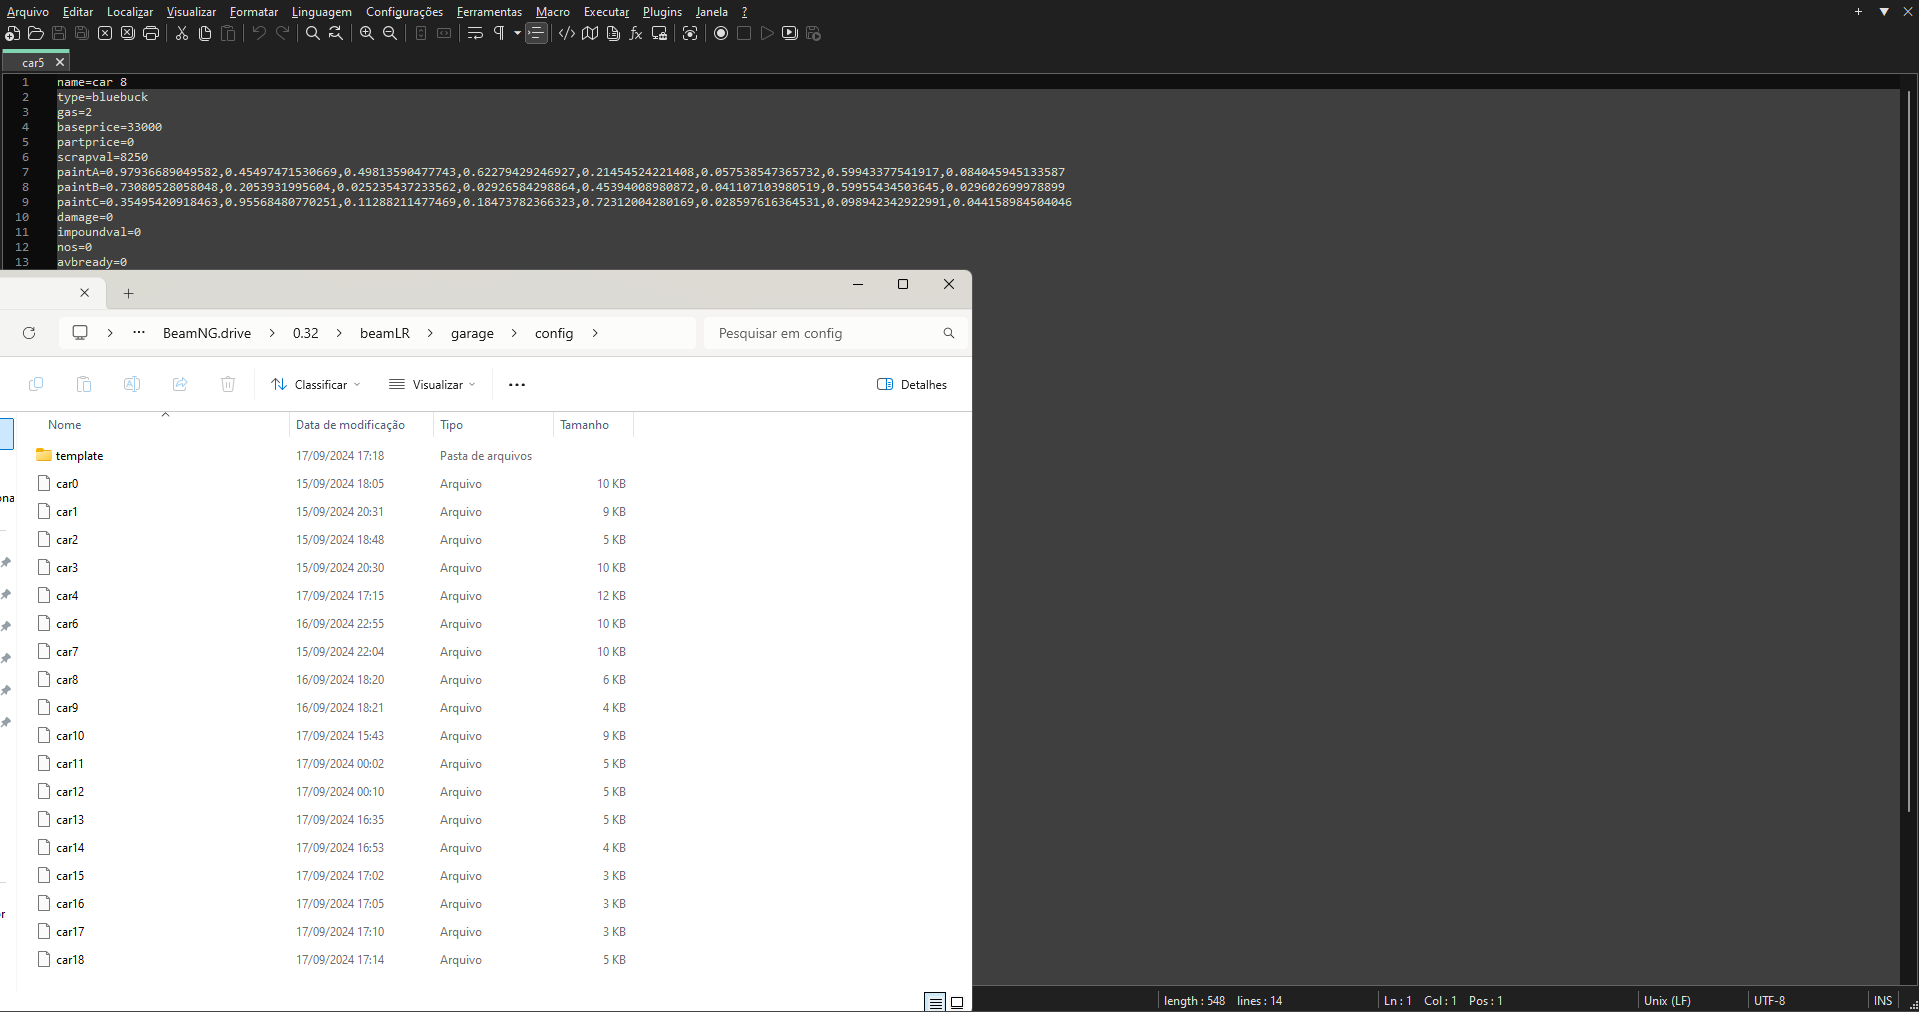
Task: Click the Close All files toolbar icon
Action: point(128,33)
